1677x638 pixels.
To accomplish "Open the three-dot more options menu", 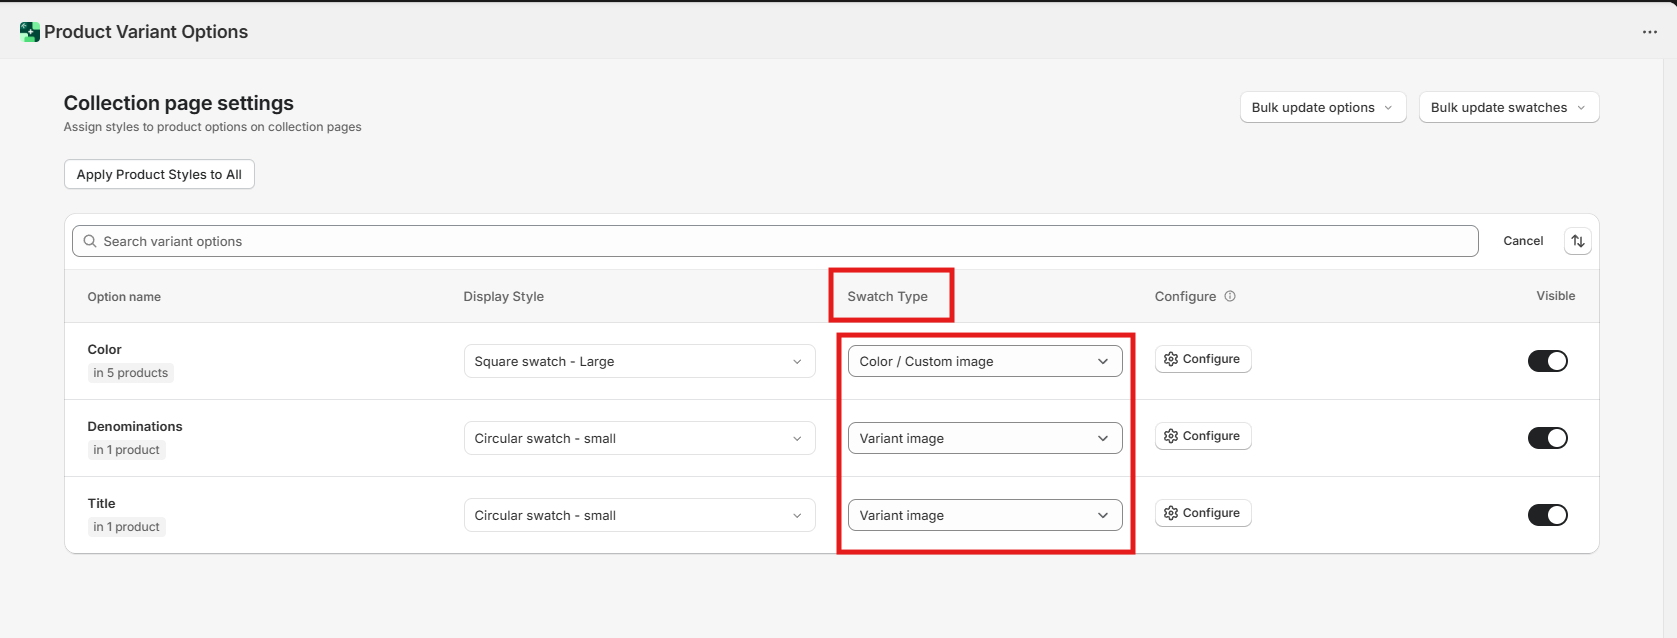I will 1649,32.
